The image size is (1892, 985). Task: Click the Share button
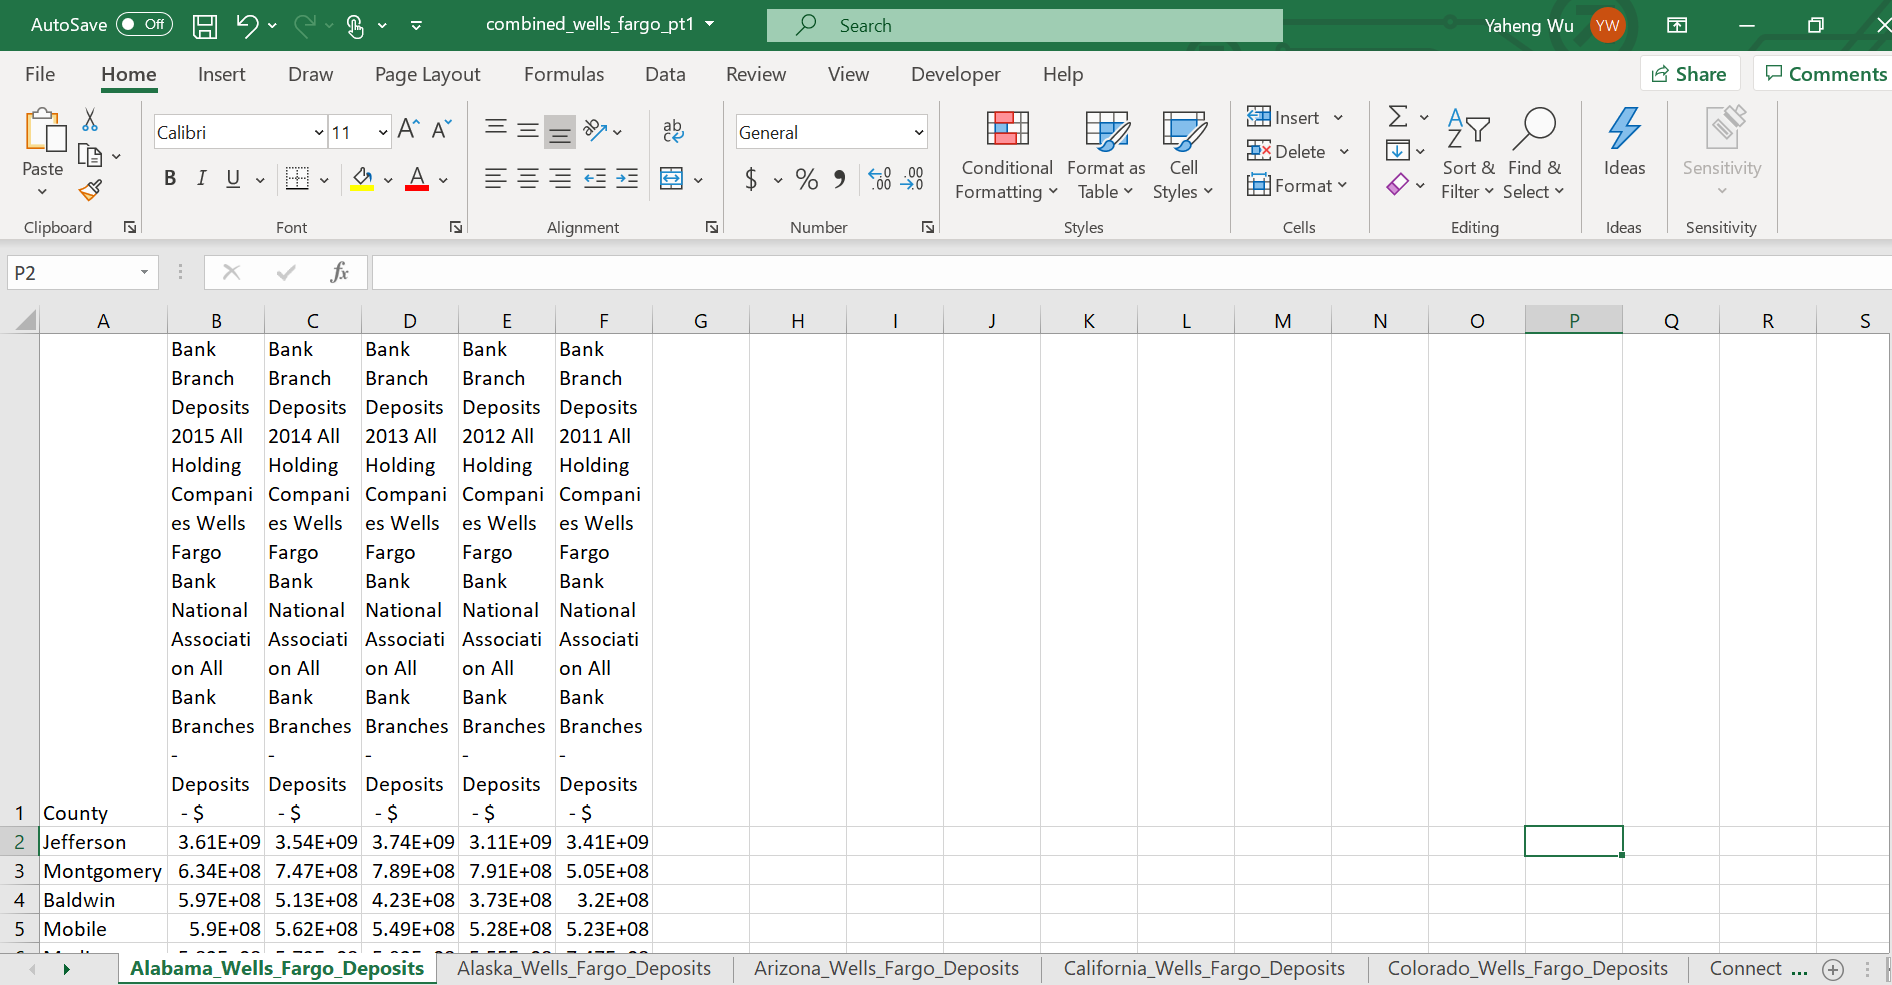click(1689, 73)
